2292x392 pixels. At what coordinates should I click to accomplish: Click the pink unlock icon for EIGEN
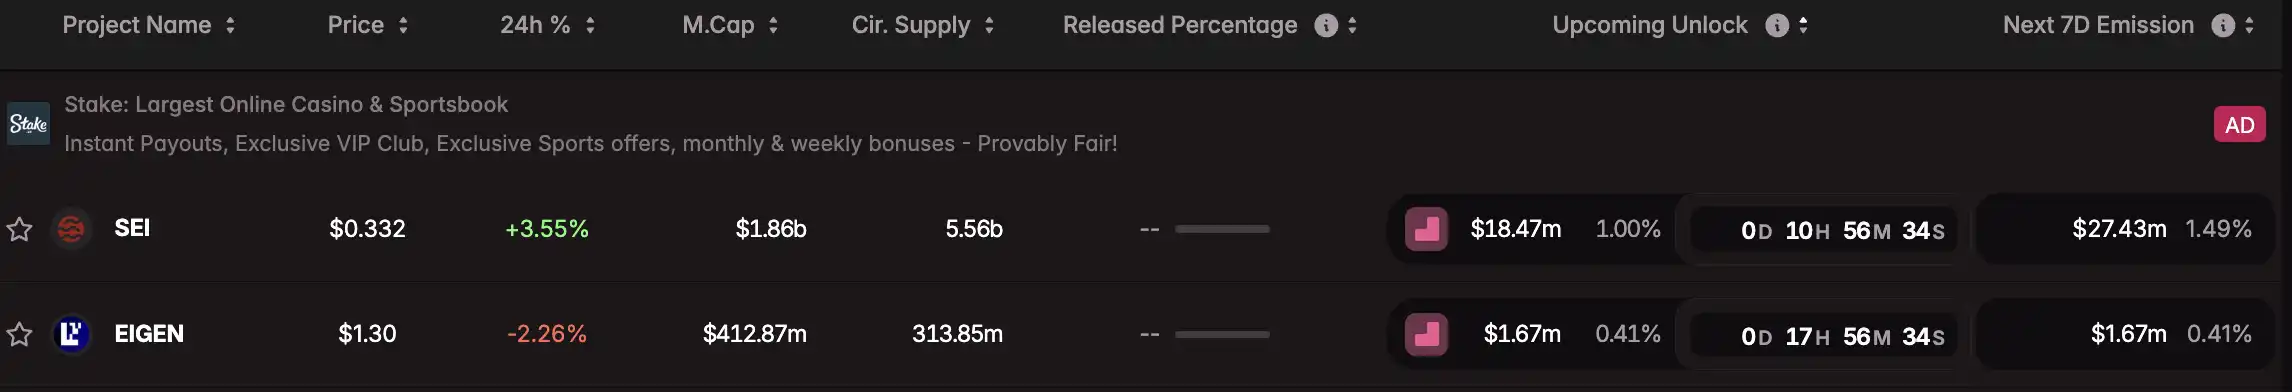1427,335
